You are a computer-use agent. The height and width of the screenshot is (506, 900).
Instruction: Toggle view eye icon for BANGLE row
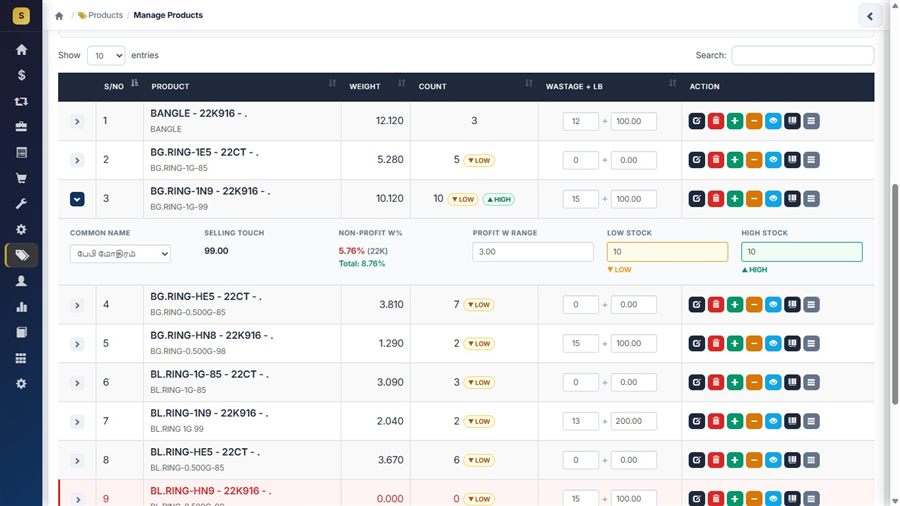pyautogui.click(x=773, y=121)
